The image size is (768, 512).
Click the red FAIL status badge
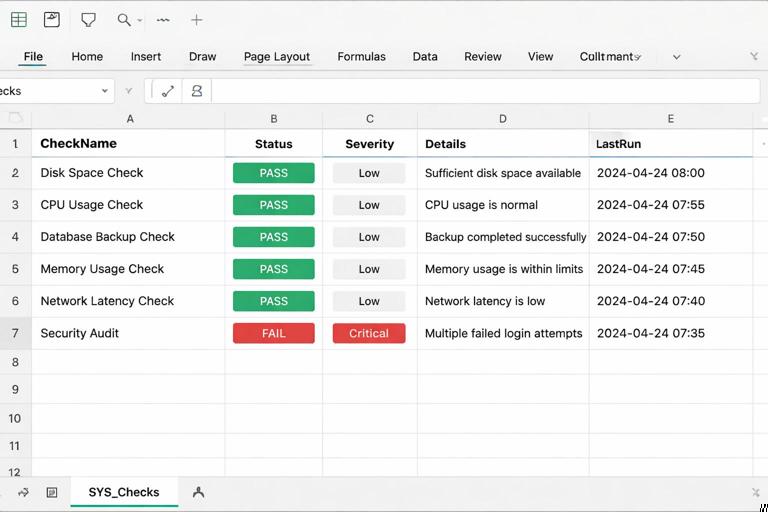pyautogui.click(x=273, y=333)
